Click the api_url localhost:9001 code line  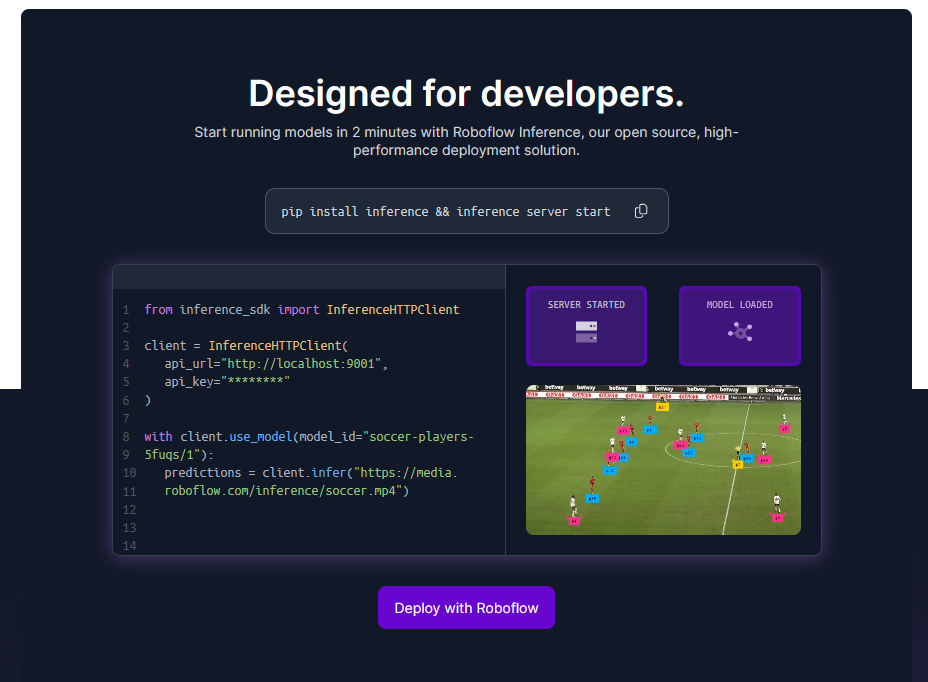(x=276, y=363)
